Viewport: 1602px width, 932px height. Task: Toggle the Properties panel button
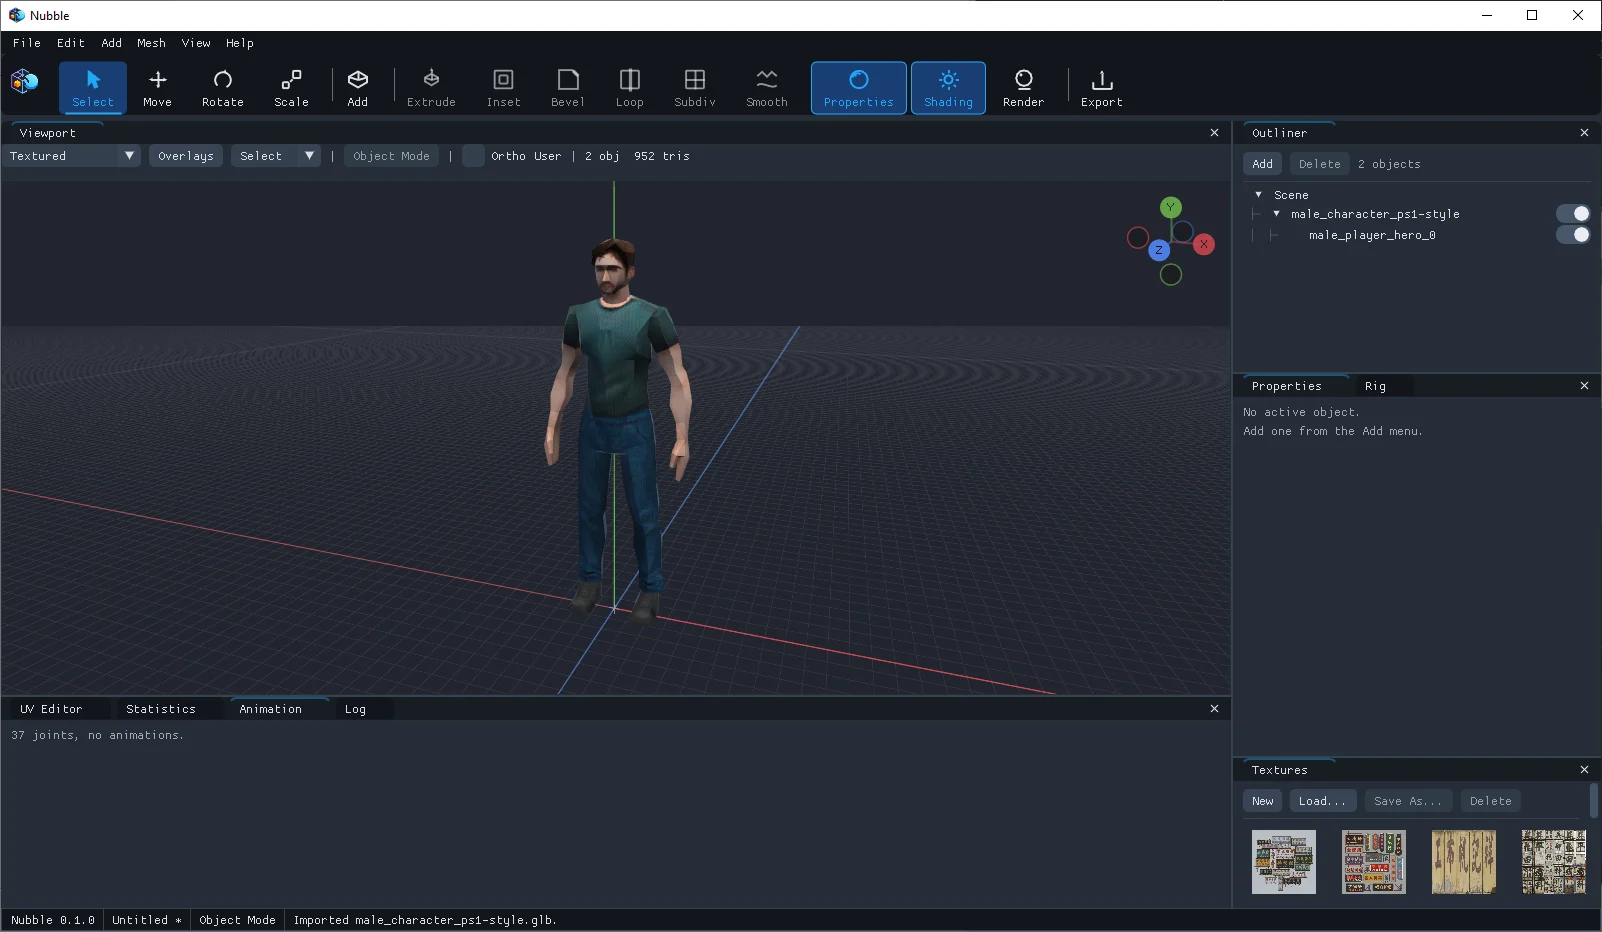pyautogui.click(x=859, y=88)
